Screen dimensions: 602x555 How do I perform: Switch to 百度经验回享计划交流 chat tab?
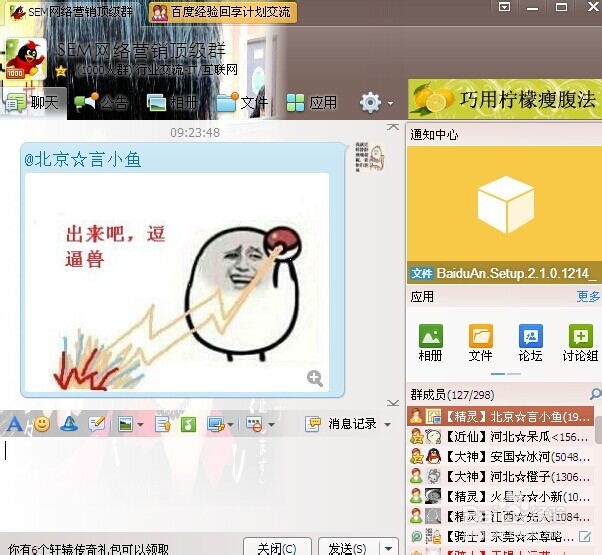click(x=223, y=12)
